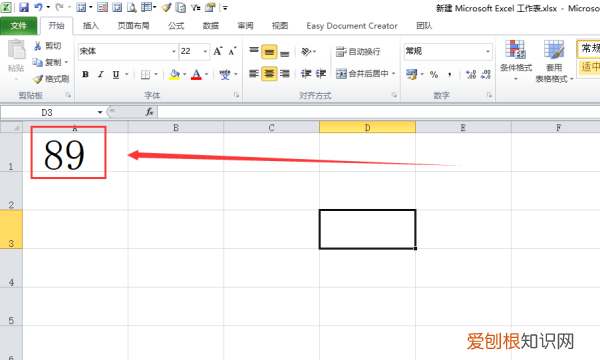Viewport: 600px width, 360px height.
Task: Open the text orientation icon
Action: [x=306, y=51]
